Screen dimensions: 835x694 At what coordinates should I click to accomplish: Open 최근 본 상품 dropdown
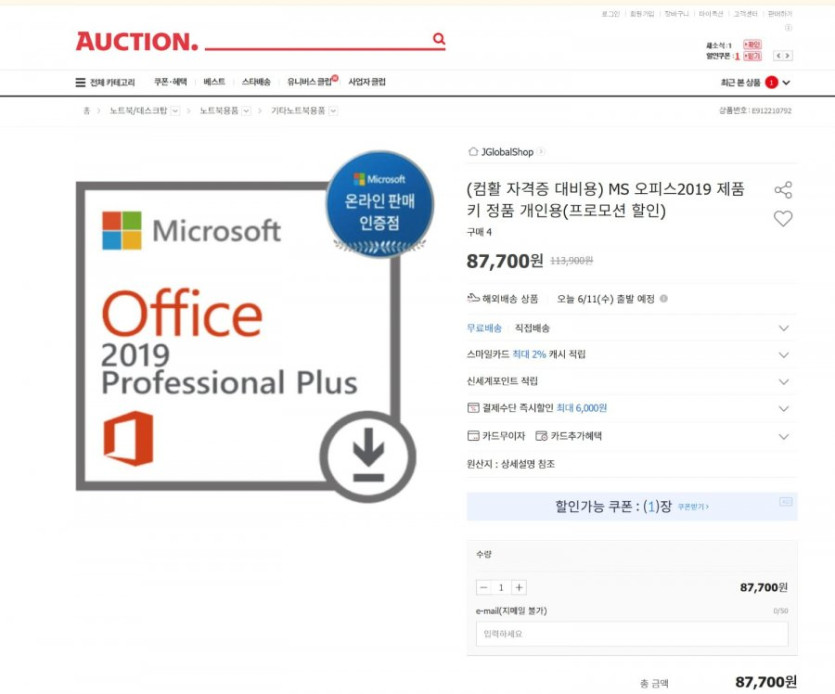pos(787,83)
